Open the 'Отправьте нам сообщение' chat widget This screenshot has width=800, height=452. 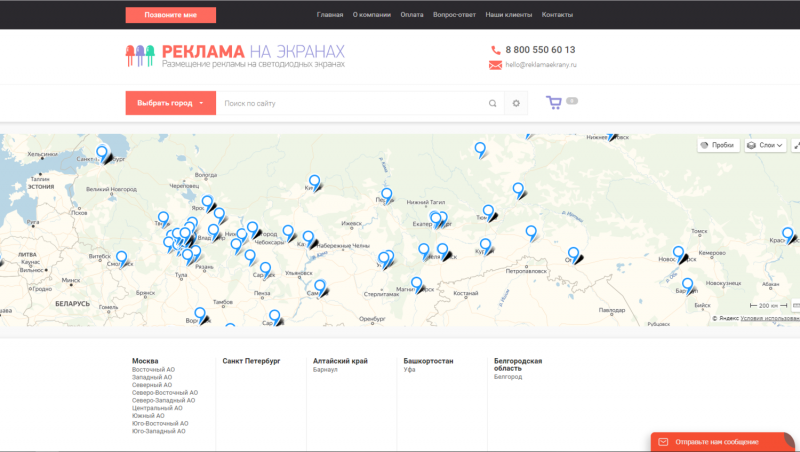pos(723,442)
